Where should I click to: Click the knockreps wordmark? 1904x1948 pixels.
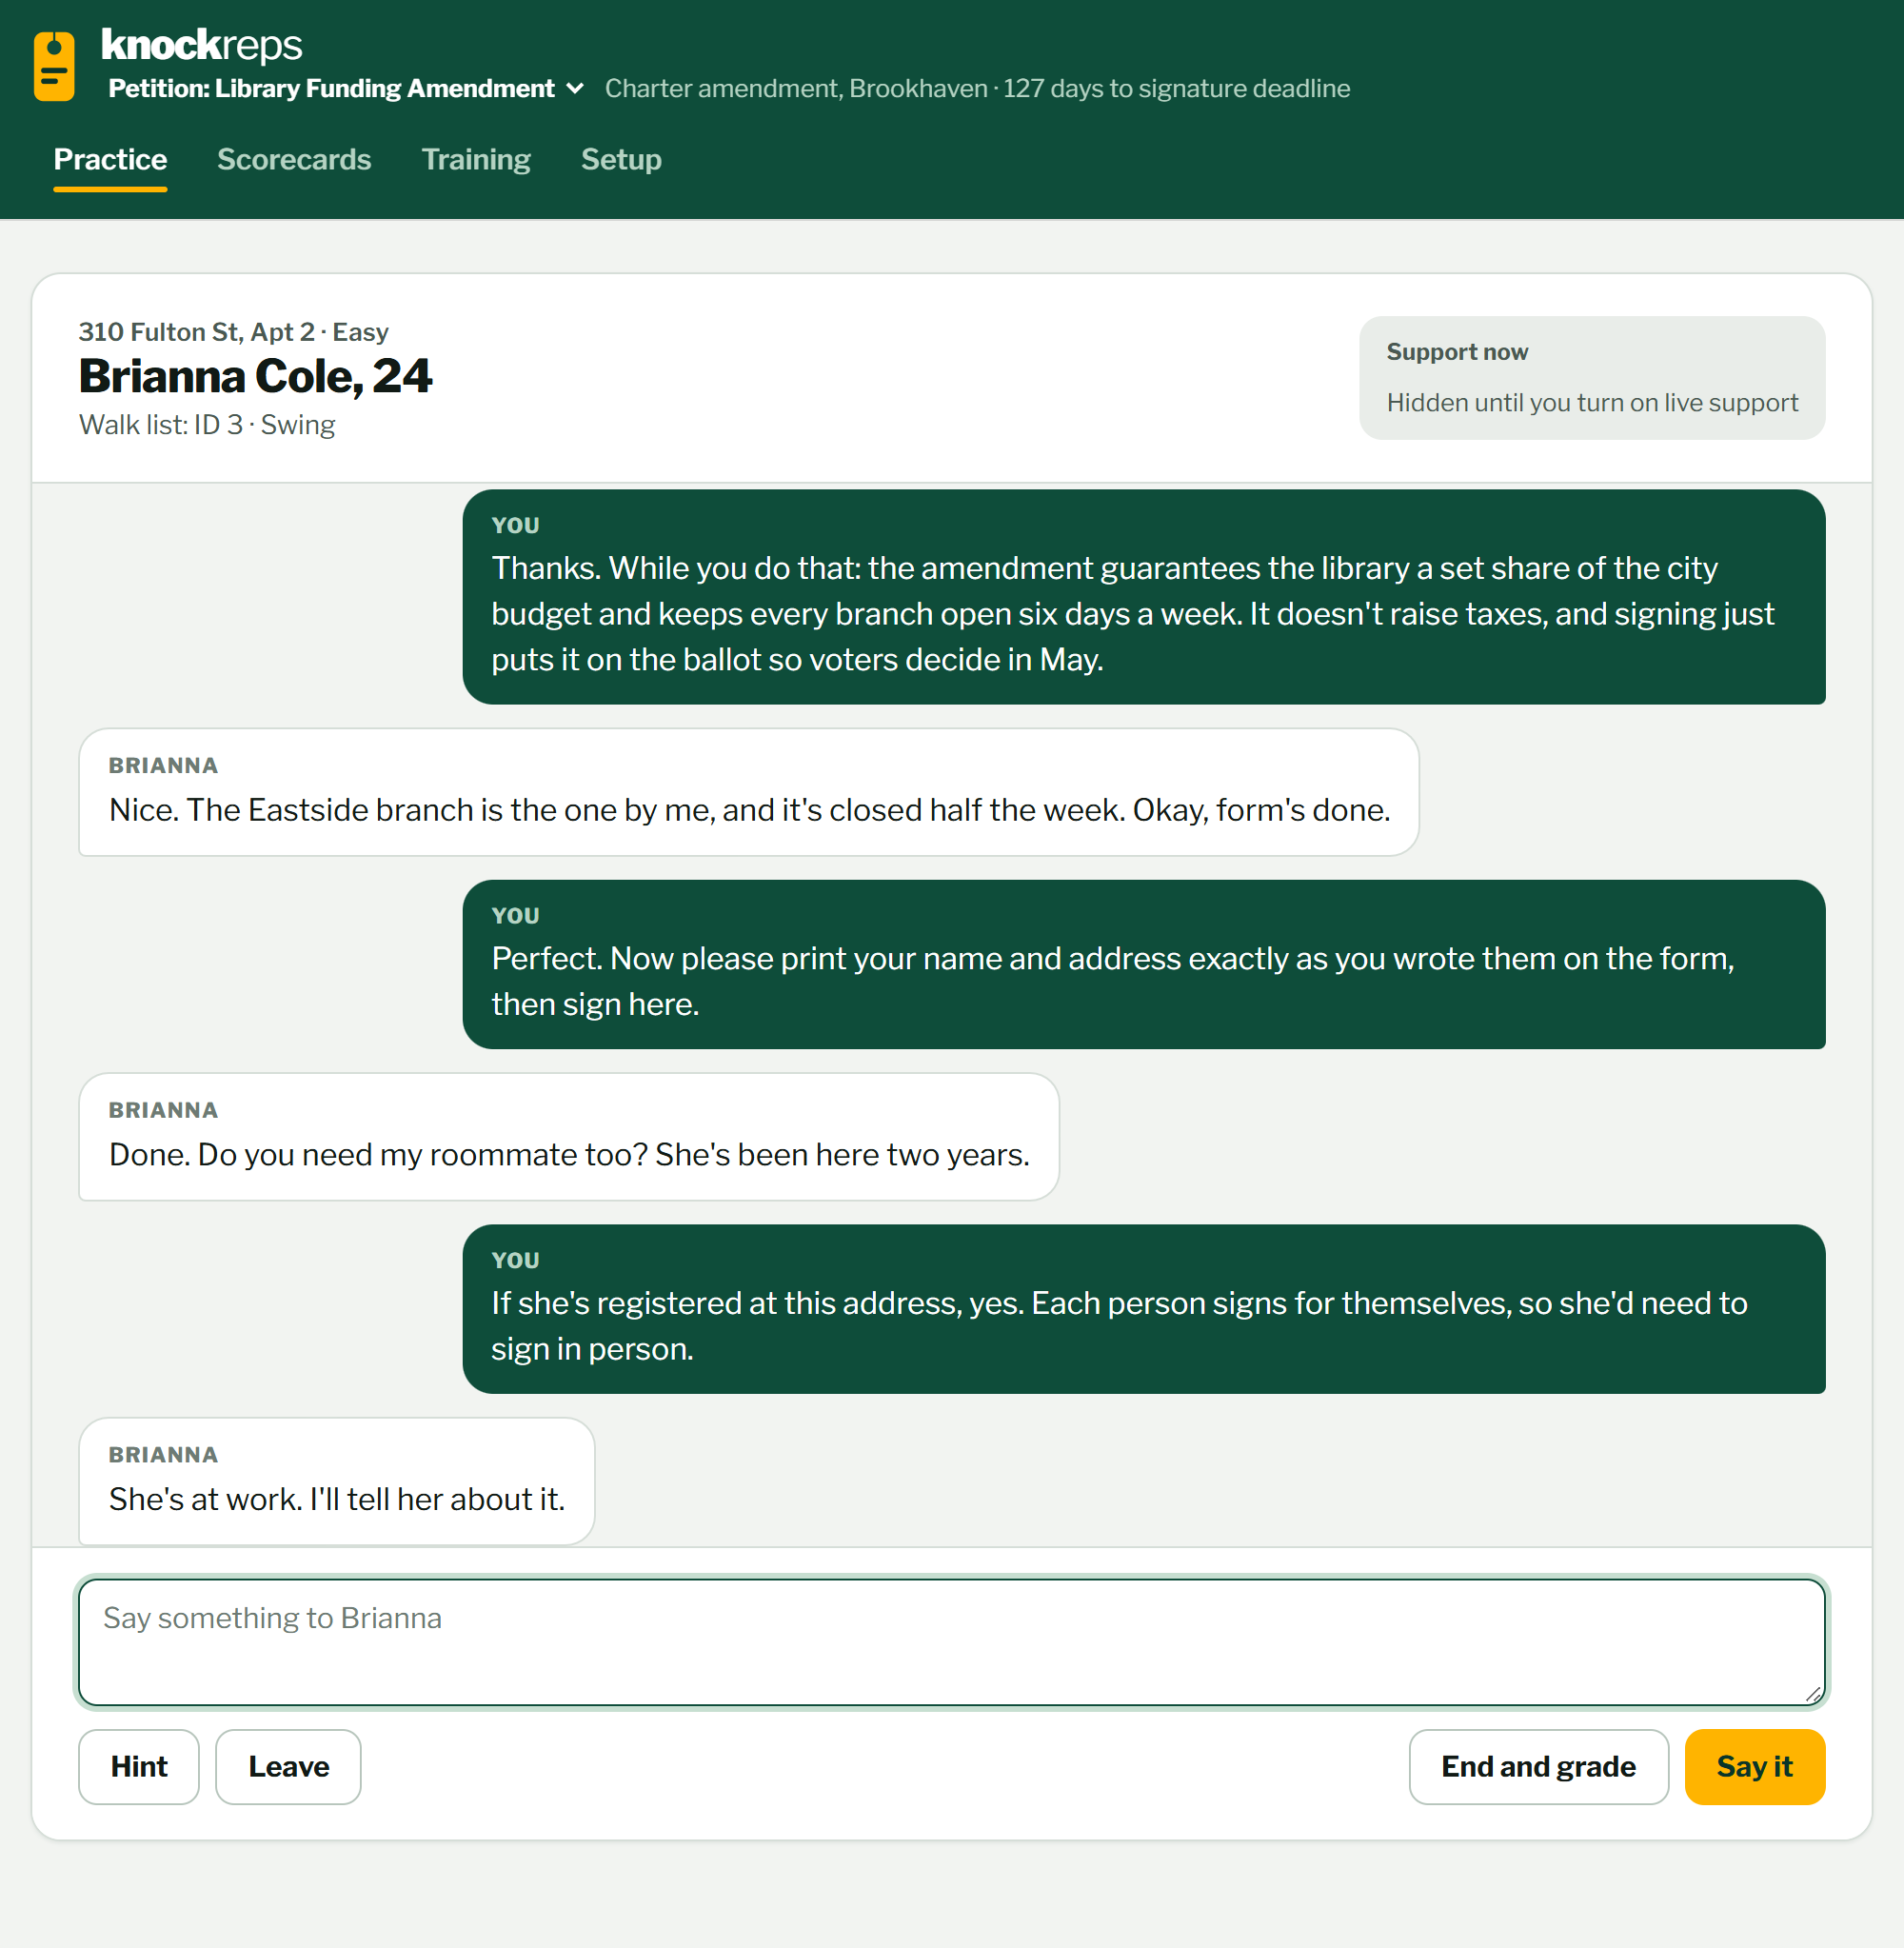[201, 44]
